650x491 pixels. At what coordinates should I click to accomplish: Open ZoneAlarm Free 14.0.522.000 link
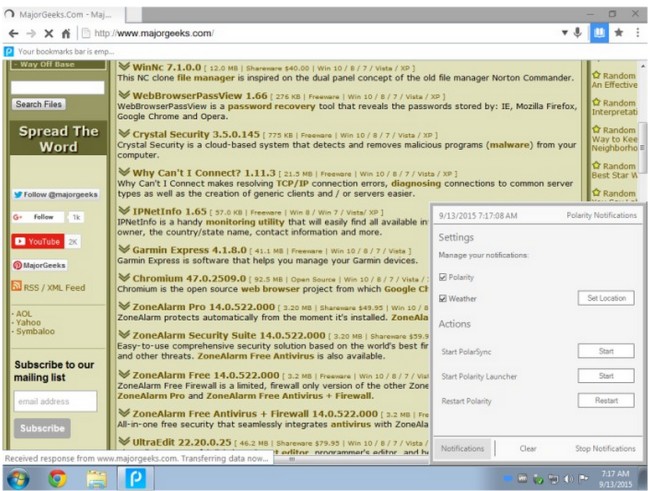click(206, 375)
